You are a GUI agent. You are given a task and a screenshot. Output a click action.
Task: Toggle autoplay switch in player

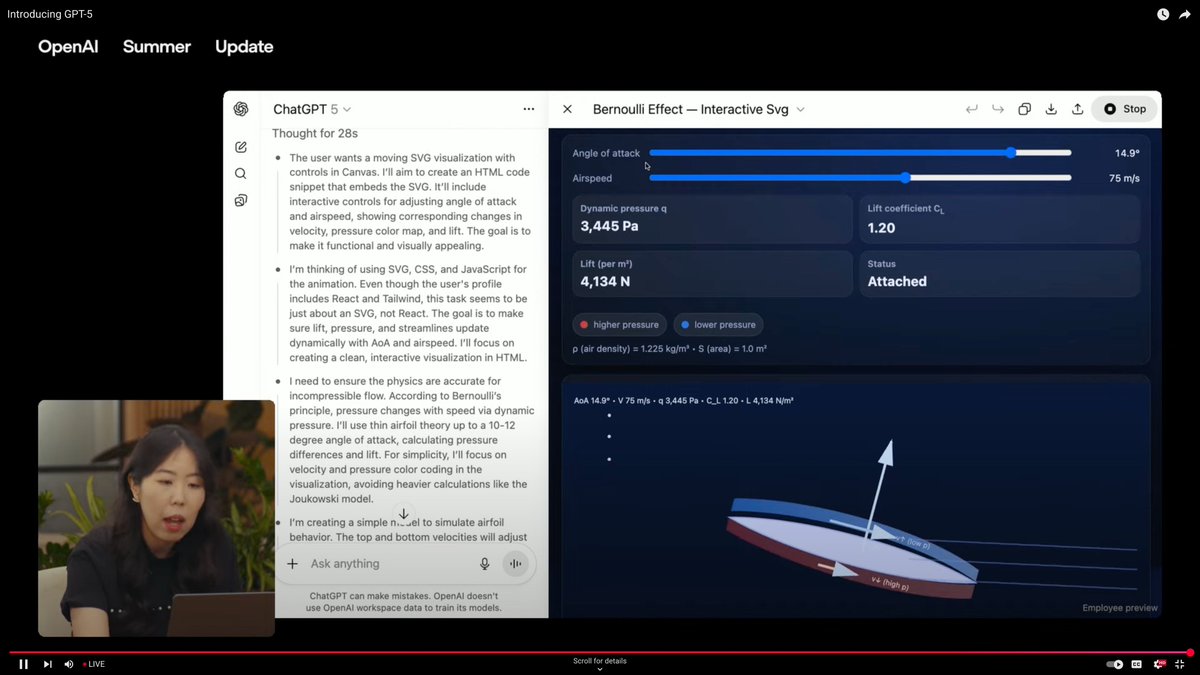(1115, 664)
